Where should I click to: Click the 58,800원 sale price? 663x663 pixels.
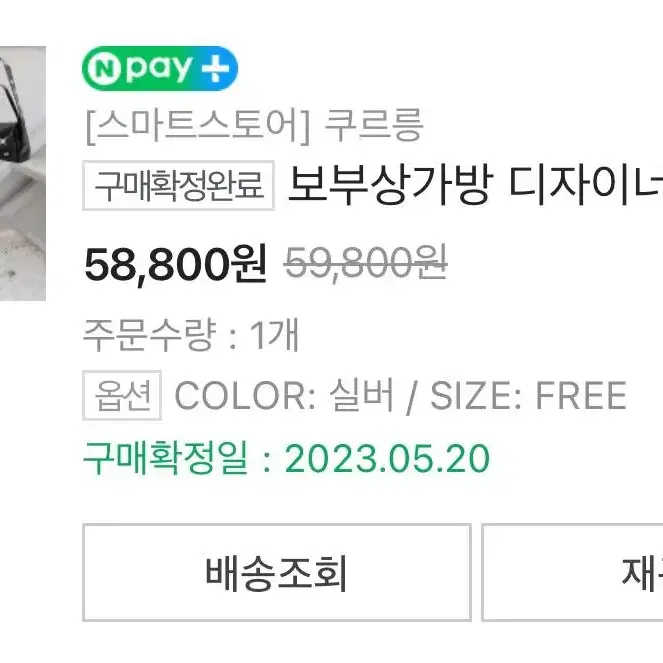[x=175, y=265]
